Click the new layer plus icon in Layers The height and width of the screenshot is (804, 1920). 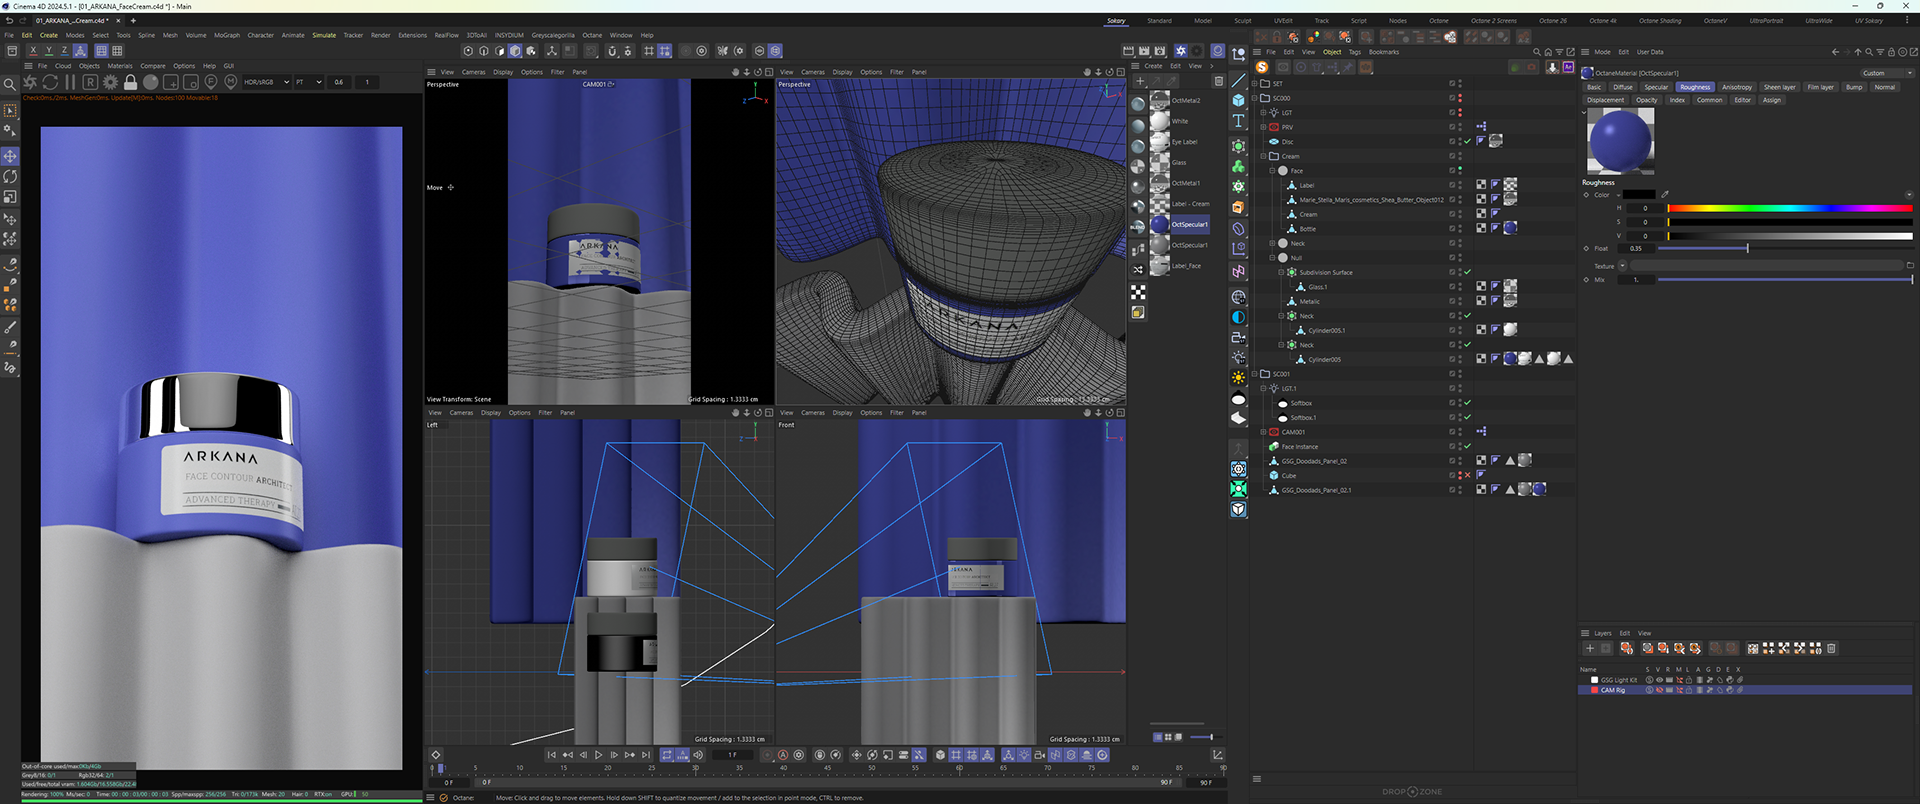tap(1590, 648)
